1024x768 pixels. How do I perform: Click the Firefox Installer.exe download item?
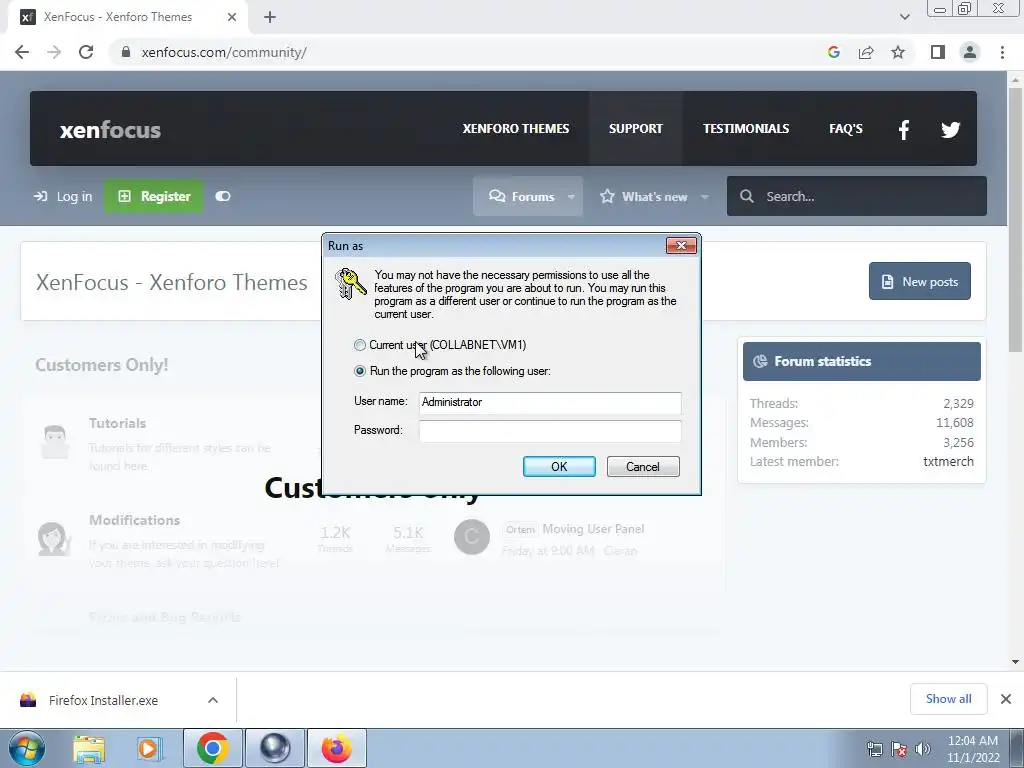[x=103, y=700]
